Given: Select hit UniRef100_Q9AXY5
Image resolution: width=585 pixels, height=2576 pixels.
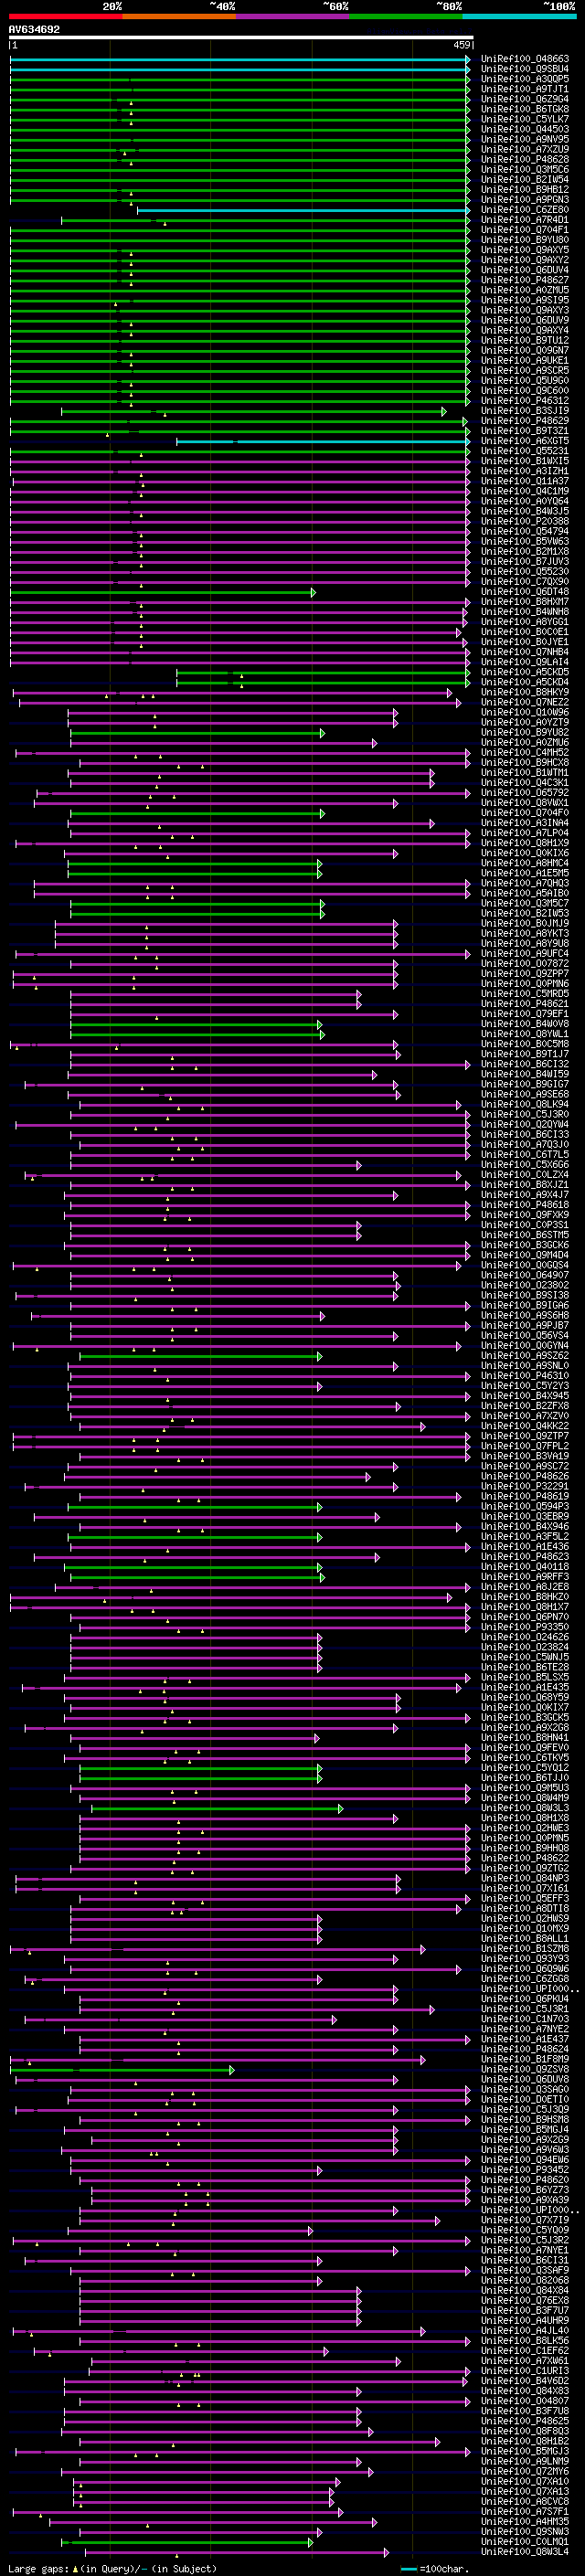Looking at the screenshot, I should pyautogui.click(x=525, y=250).
